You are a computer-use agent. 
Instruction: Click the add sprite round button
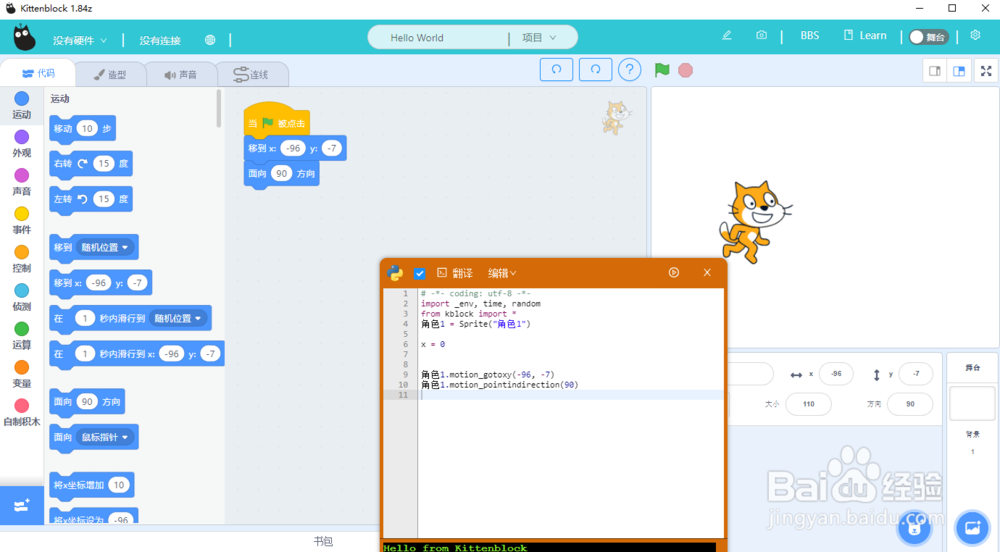915,528
